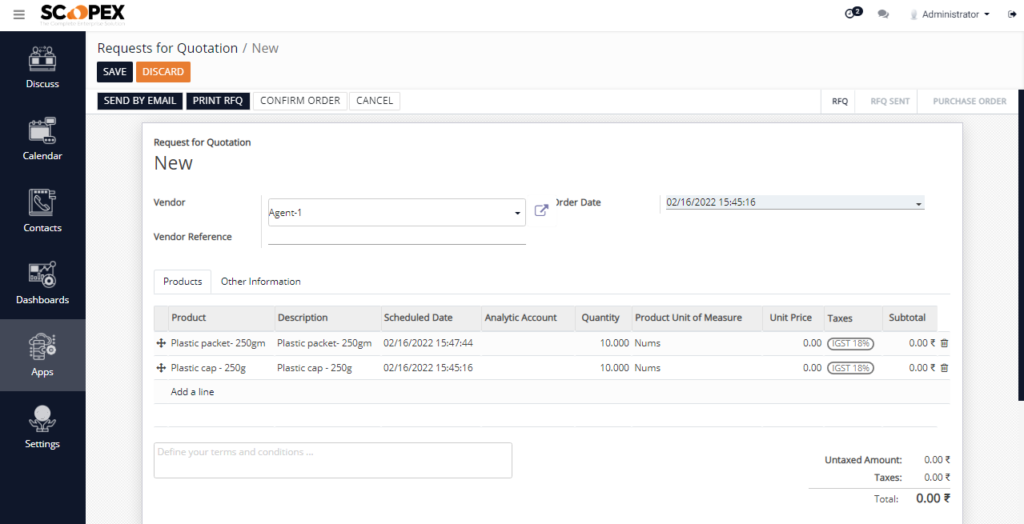Click Product Unit of Measure column header
1024x524 pixels.
click(x=696, y=318)
